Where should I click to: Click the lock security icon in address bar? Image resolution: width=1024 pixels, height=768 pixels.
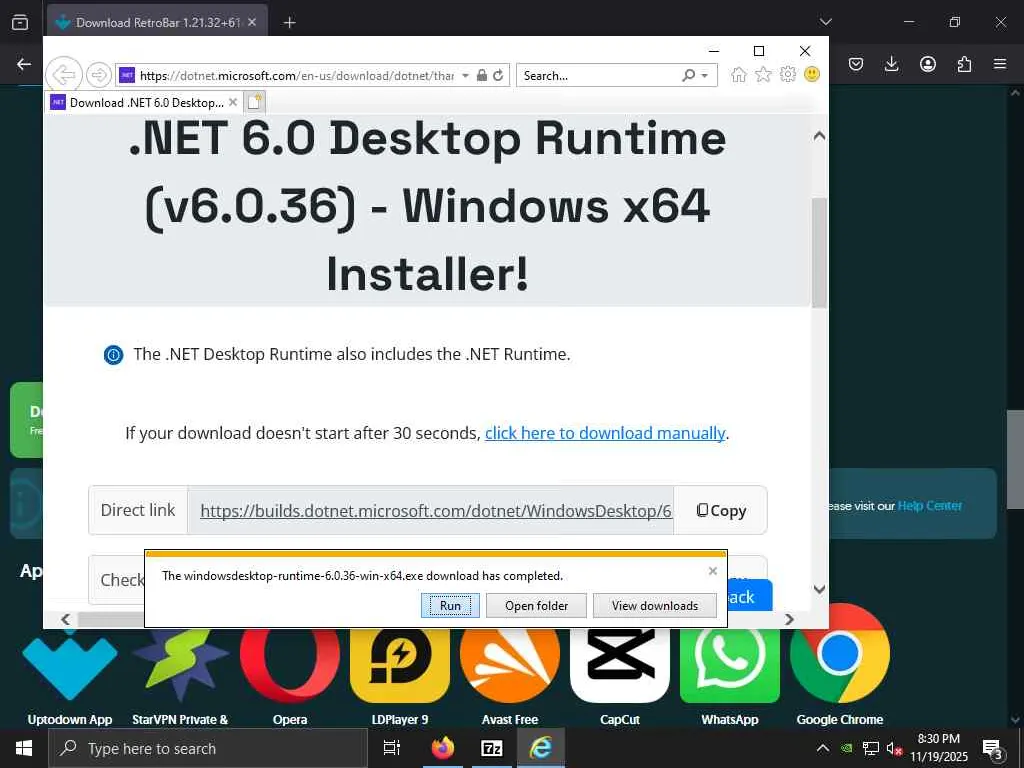[482, 75]
